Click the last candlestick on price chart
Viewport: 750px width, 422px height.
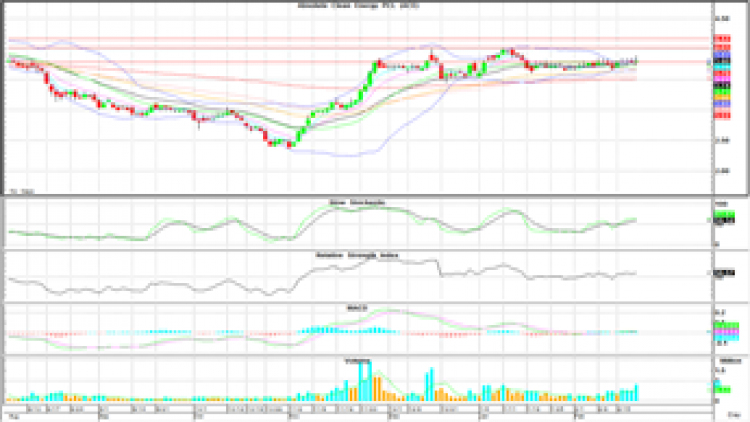[635, 61]
